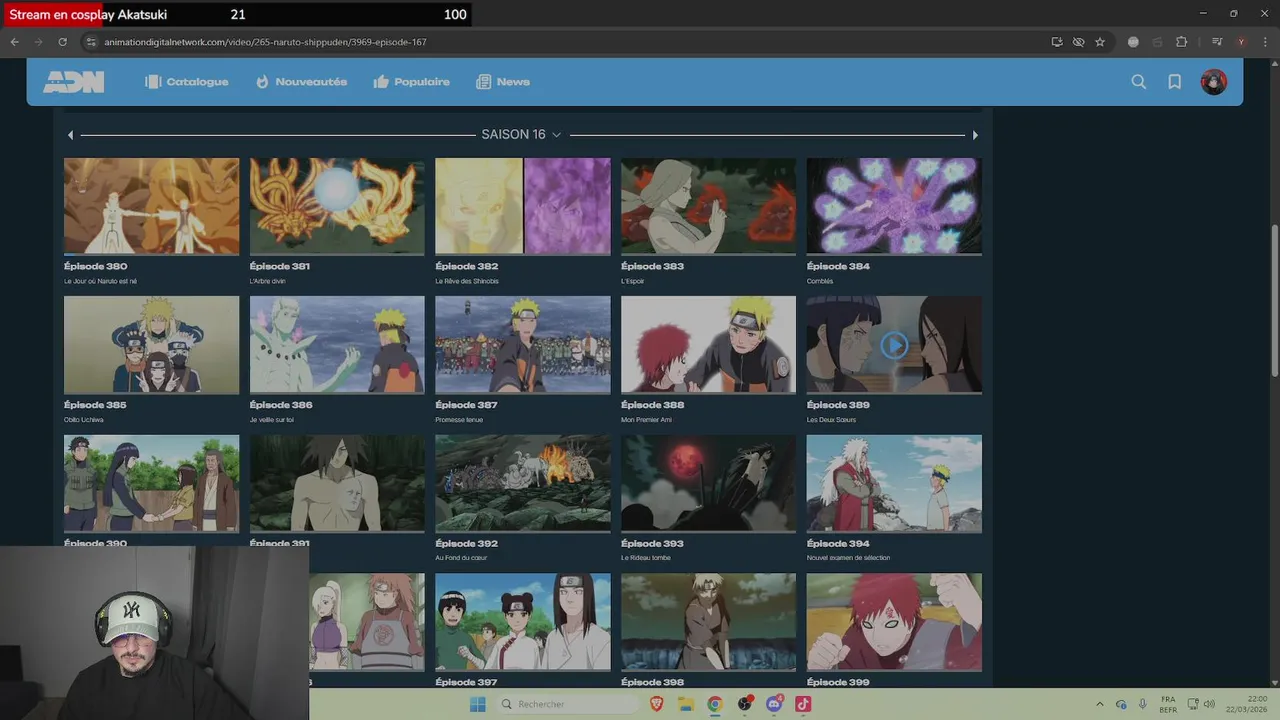Open Épisode 388 thumbnail
Viewport: 1280px width, 720px height.
[x=708, y=345]
